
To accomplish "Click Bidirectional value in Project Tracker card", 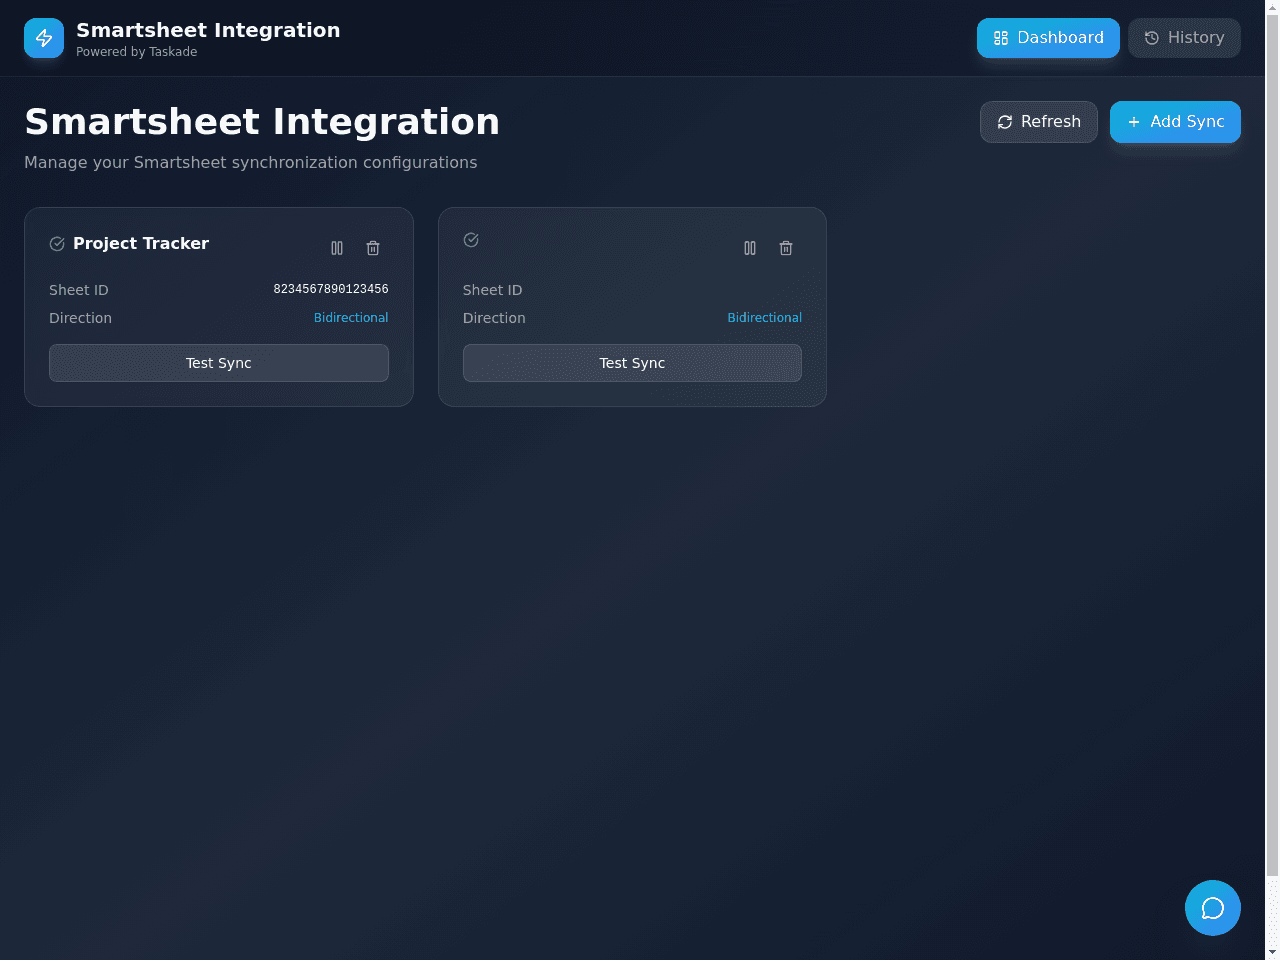I will [x=351, y=318].
